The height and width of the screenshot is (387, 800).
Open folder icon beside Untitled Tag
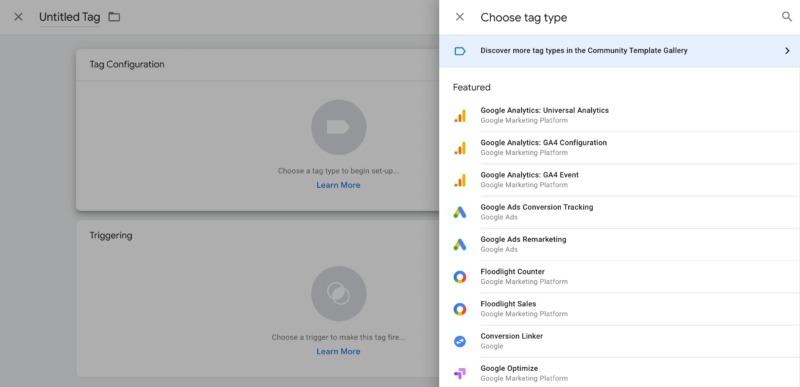114,17
